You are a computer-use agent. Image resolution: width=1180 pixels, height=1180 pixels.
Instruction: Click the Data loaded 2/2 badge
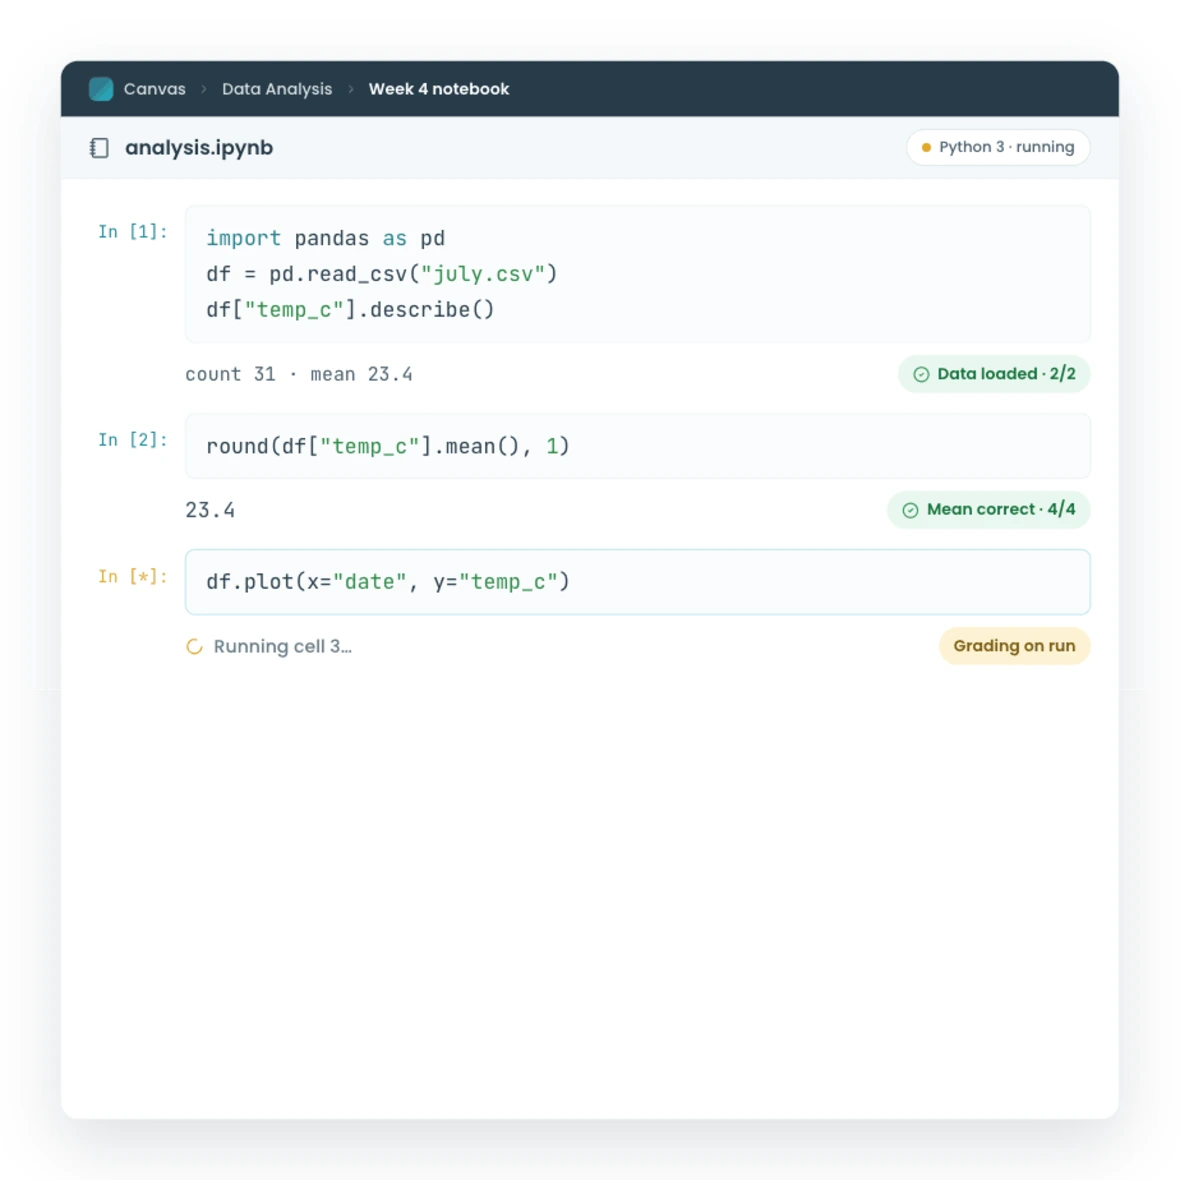click(x=993, y=374)
